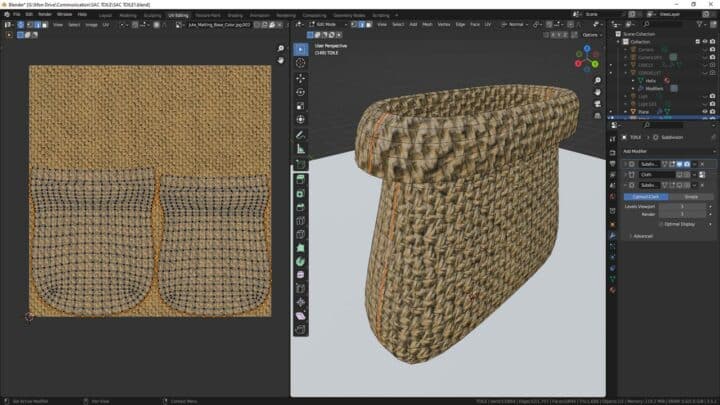
Task: Click the zoom magnifier in the UV editor
Action: tap(281, 48)
